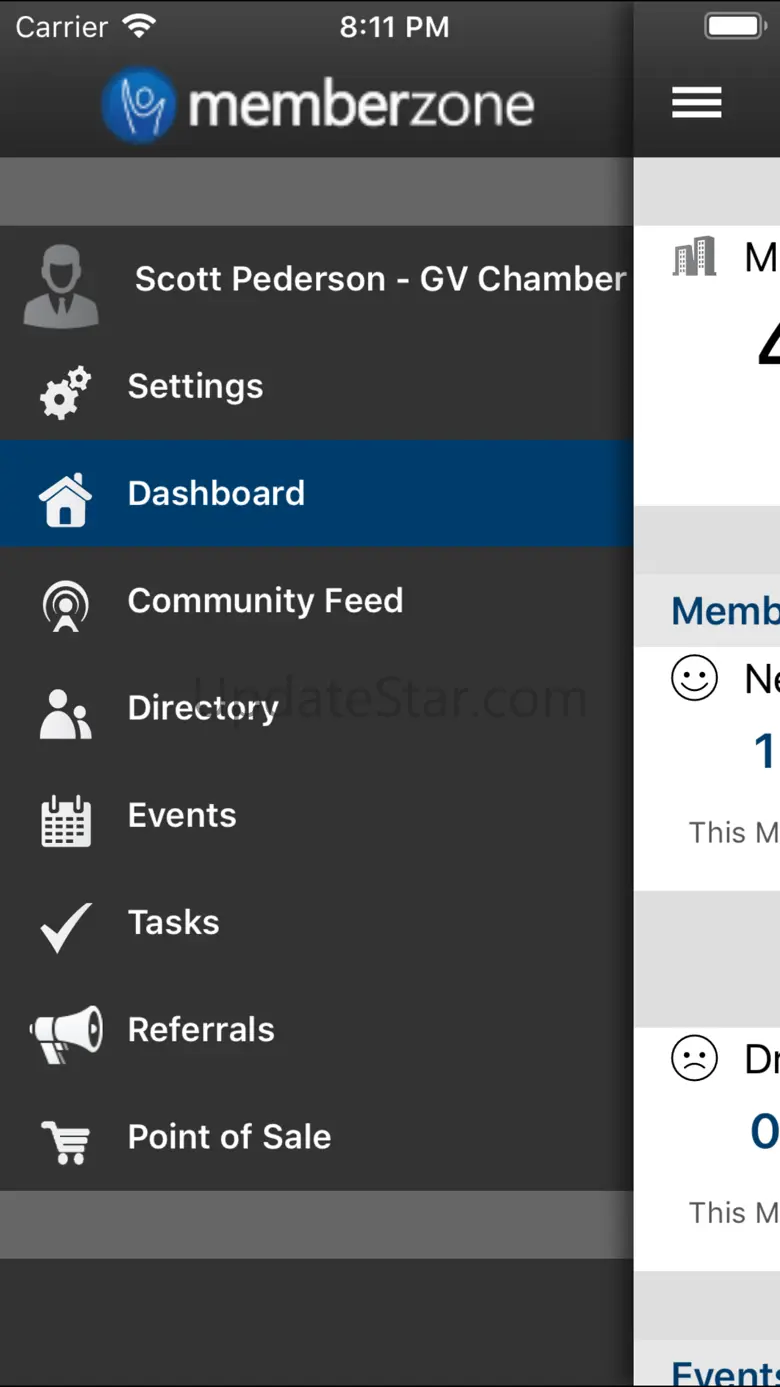The image size is (780, 1387).
Task: Open Events menu item
Action: click(317, 815)
